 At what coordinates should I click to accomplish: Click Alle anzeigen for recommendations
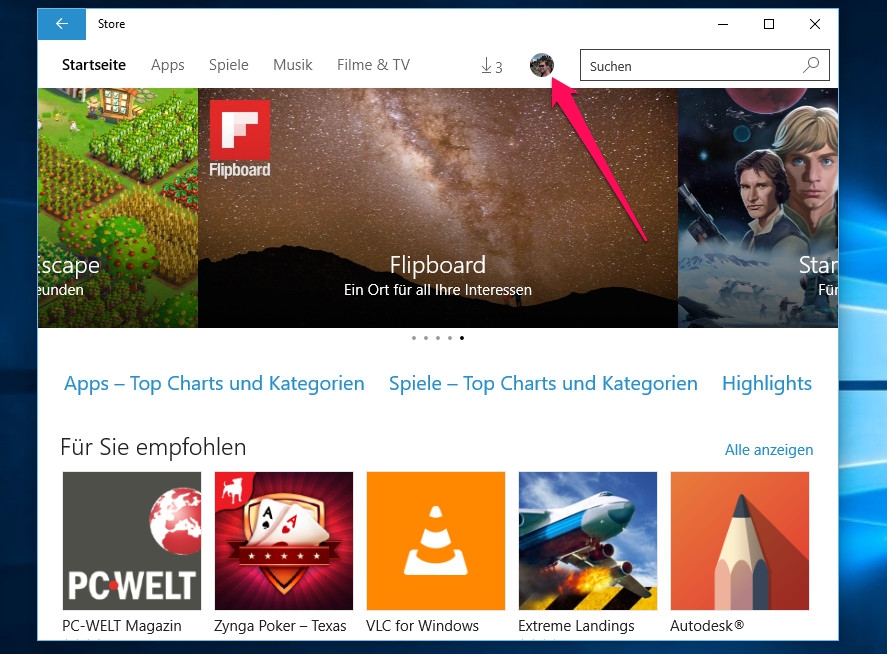(769, 450)
